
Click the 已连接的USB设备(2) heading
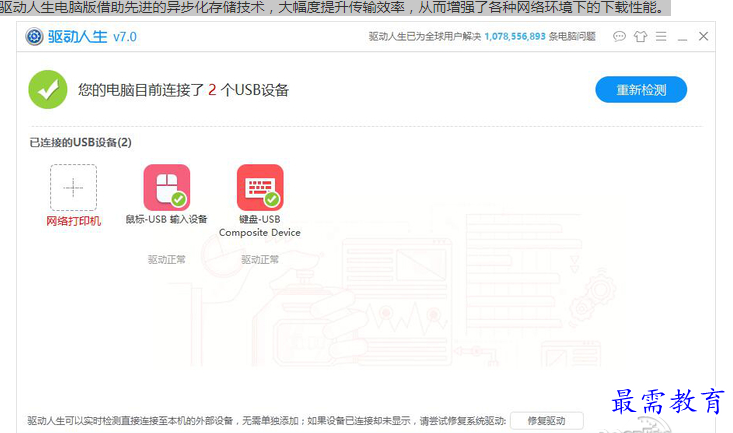click(80, 142)
